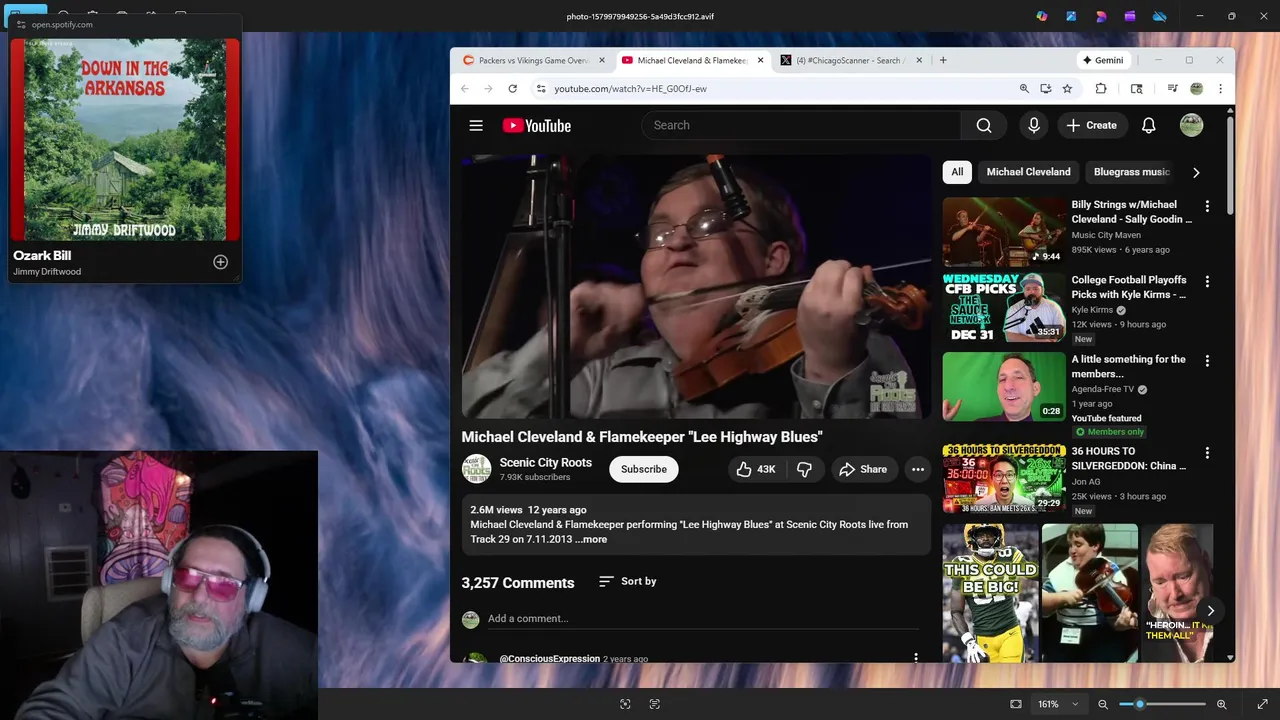1280x720 pixels.
Task: Open the Jimmy Driftwood artist link in Spotify
Action: pos(47,272)
